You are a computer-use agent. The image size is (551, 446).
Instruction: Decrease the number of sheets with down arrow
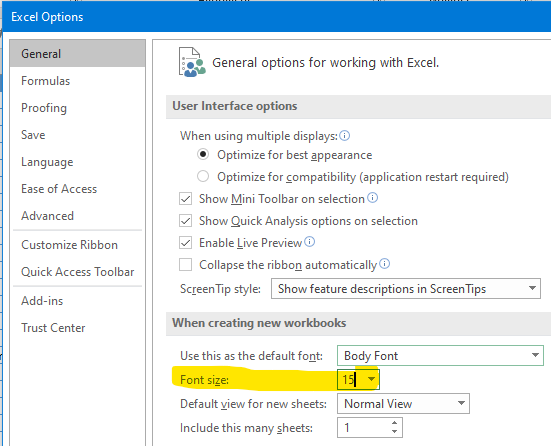394,432
